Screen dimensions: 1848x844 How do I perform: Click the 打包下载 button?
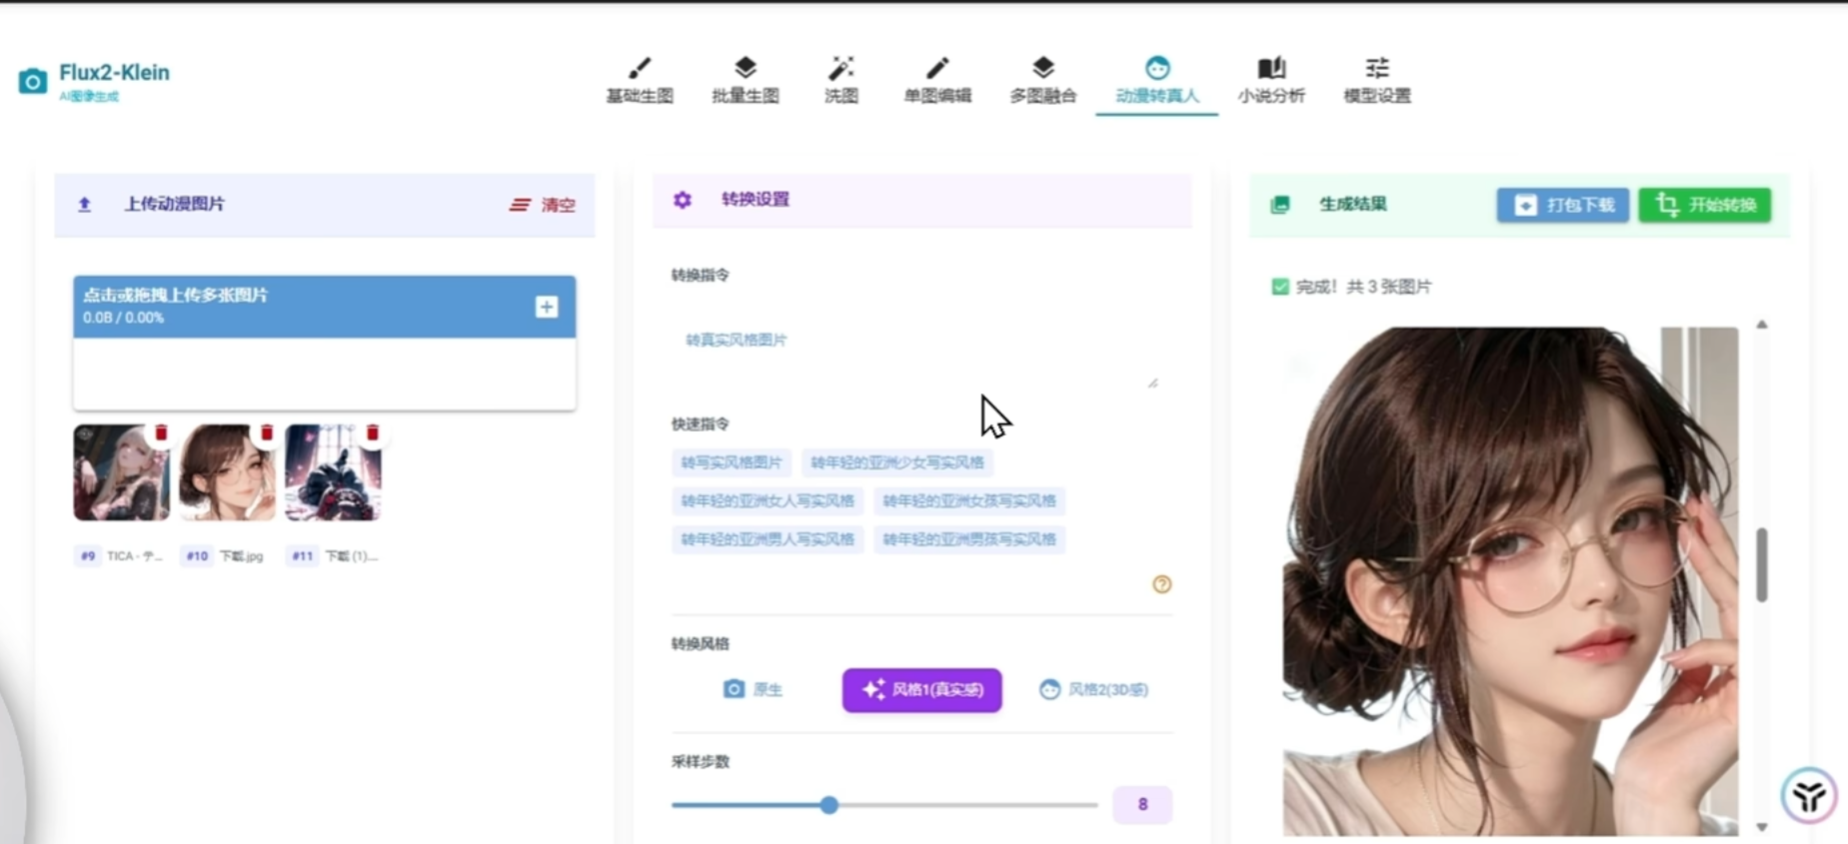coord(1563,205)
